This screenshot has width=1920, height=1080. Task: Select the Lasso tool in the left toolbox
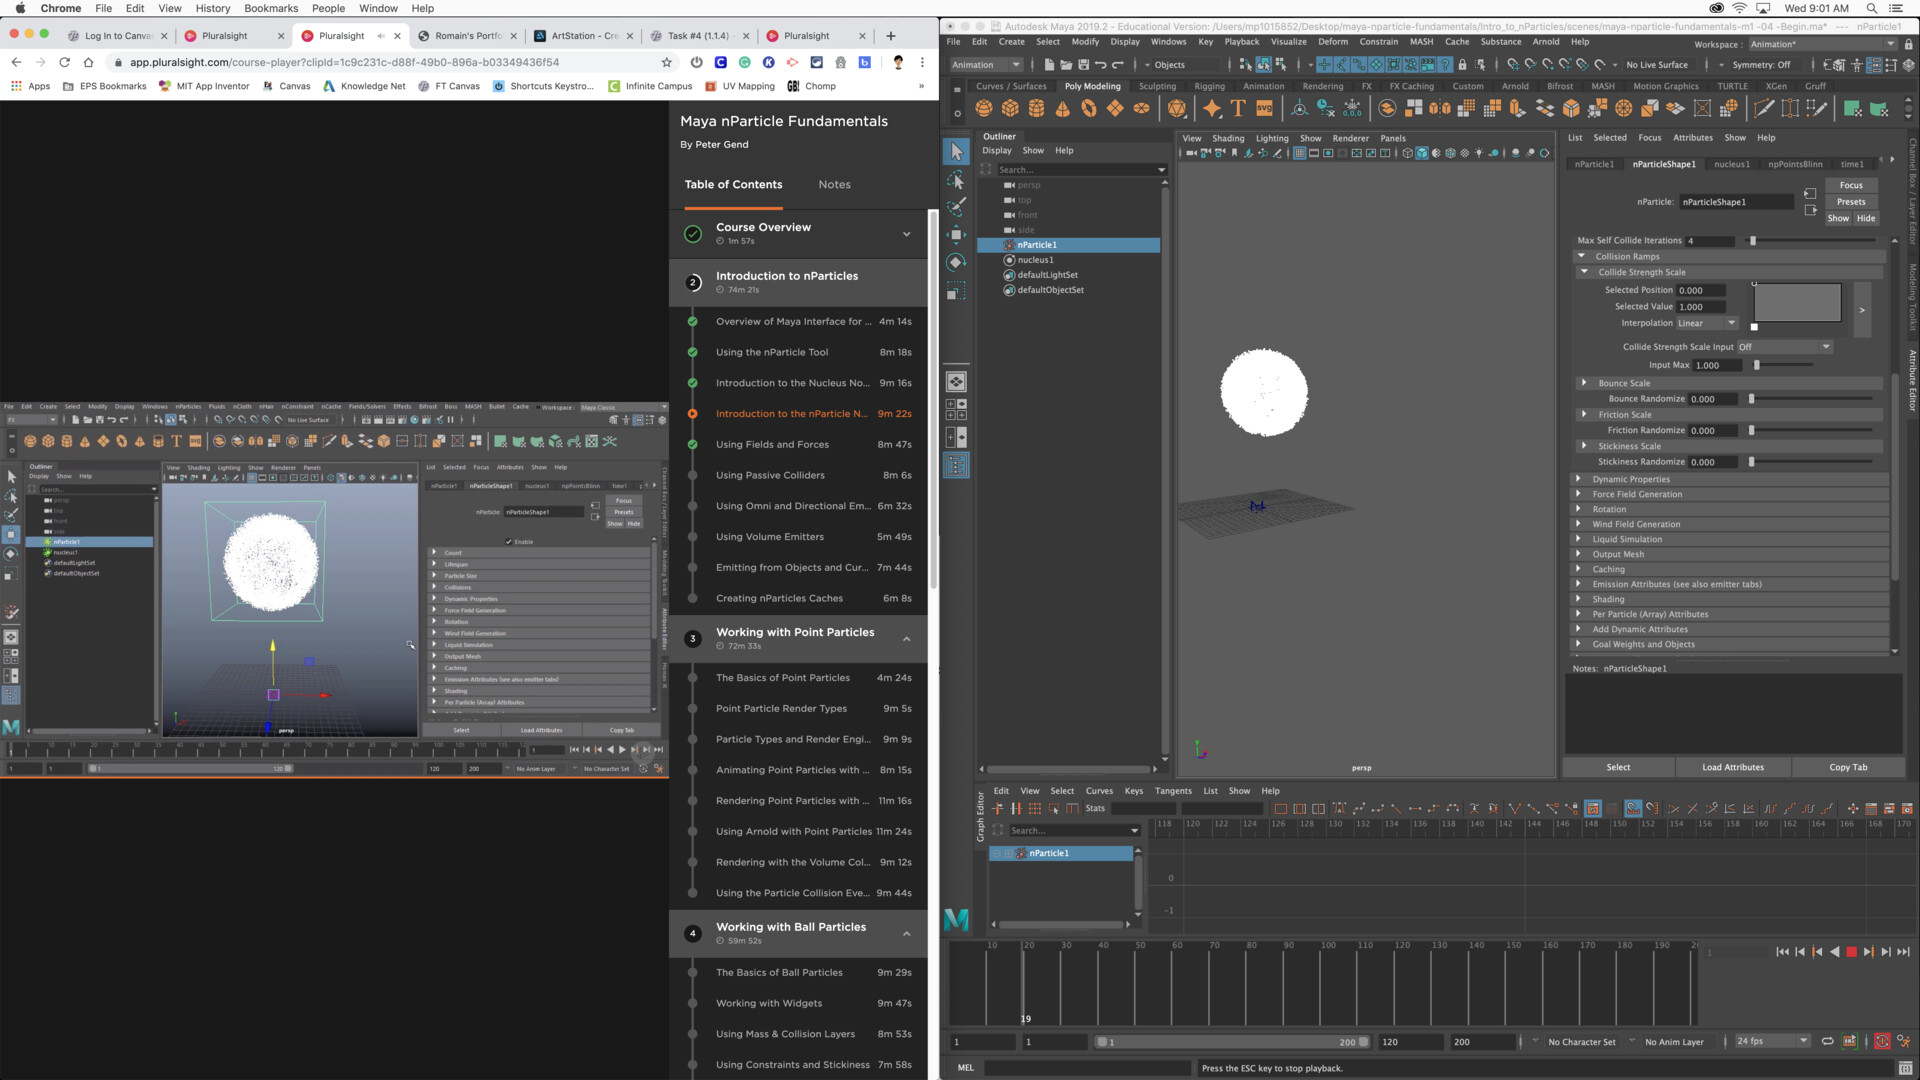(955, 180)
